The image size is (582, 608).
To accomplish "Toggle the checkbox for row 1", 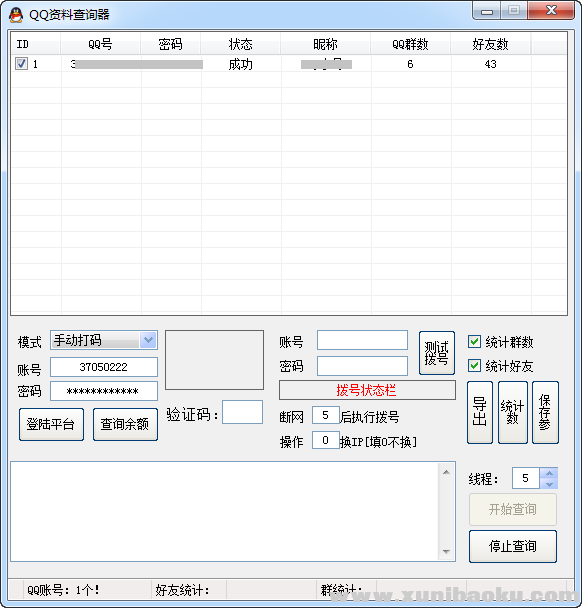I will (21, 64).
